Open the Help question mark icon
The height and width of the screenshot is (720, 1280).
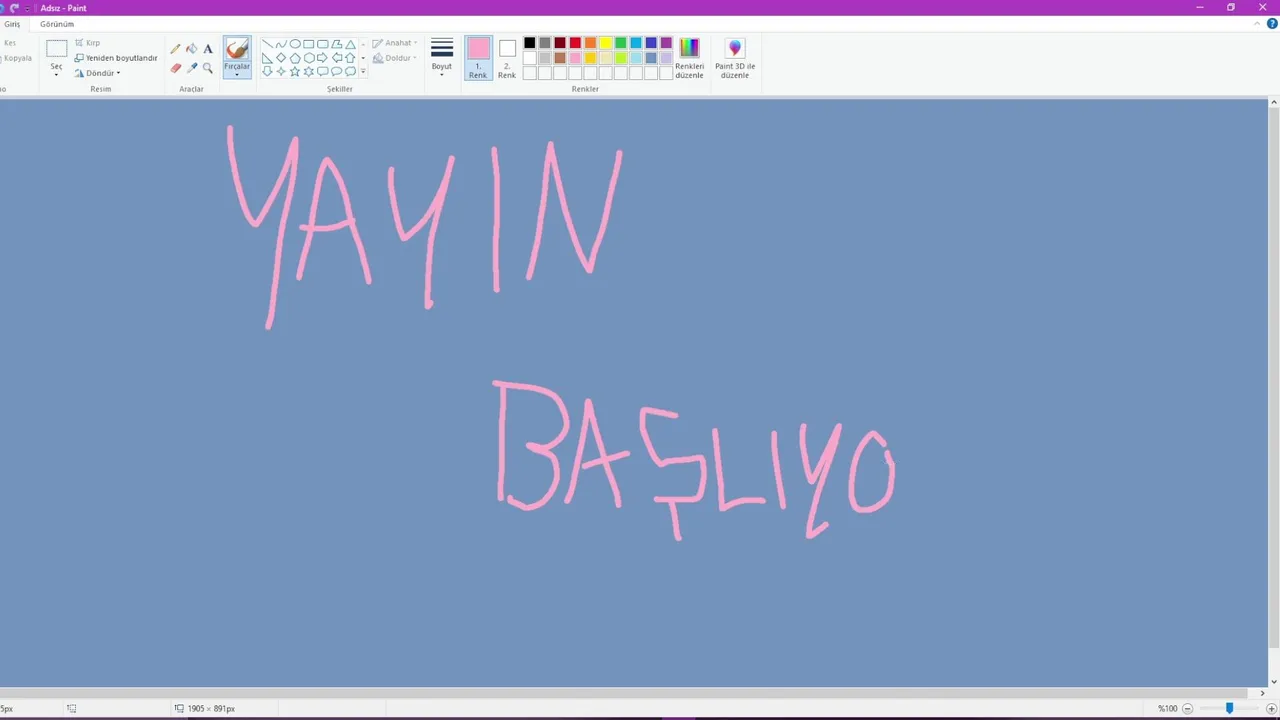[x=1272, y=24]
